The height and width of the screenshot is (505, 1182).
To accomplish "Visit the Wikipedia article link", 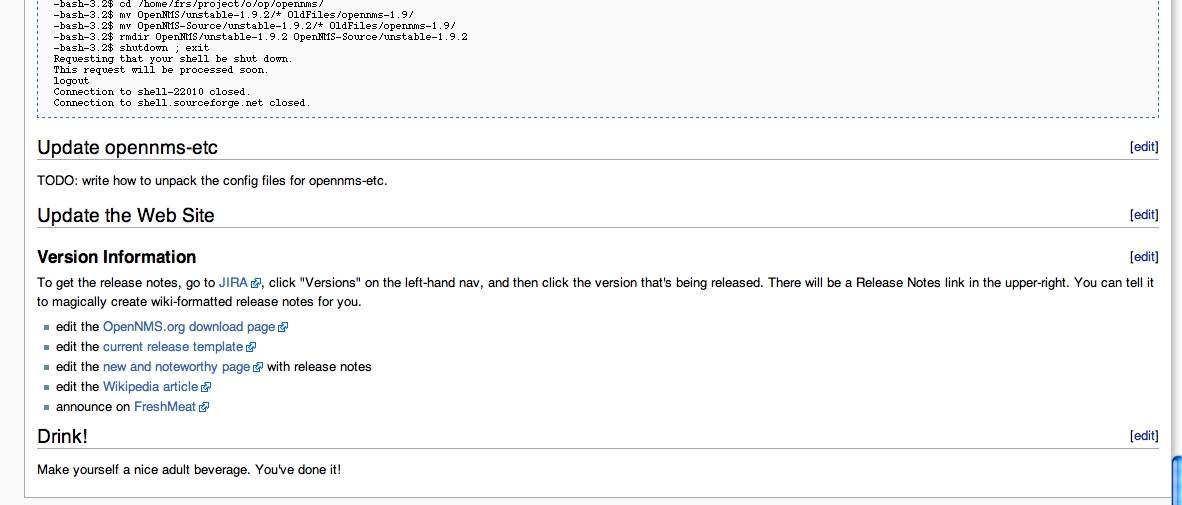I will pos(150,387).
